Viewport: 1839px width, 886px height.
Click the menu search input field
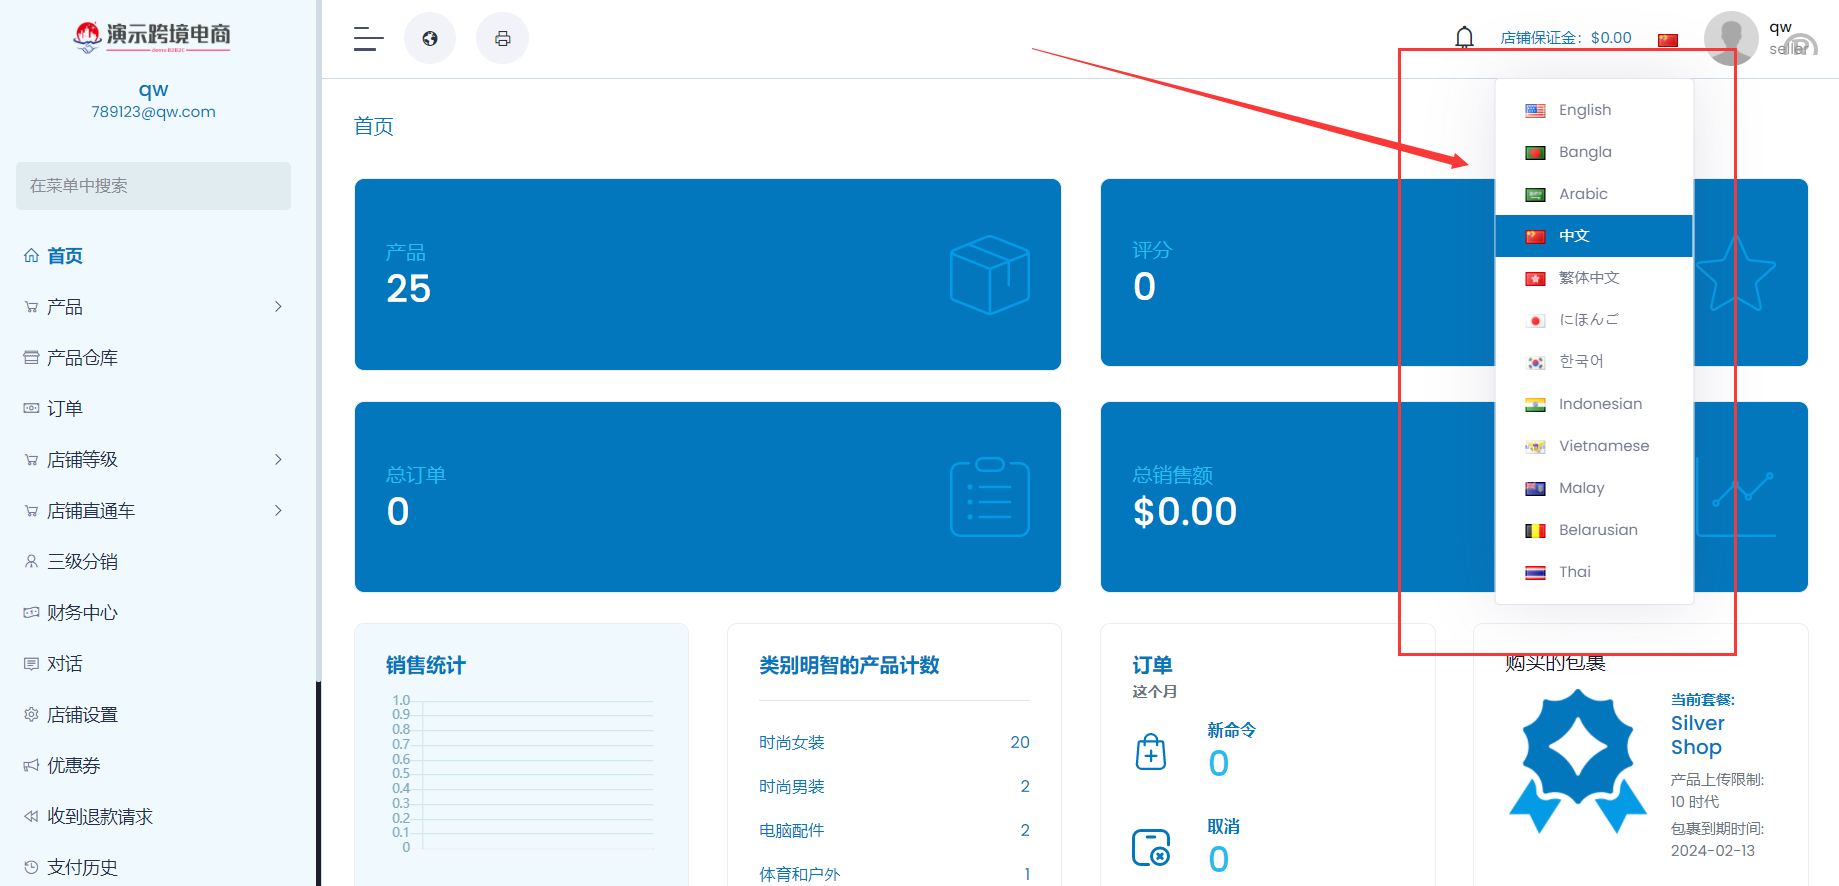[x=153, y=186]
